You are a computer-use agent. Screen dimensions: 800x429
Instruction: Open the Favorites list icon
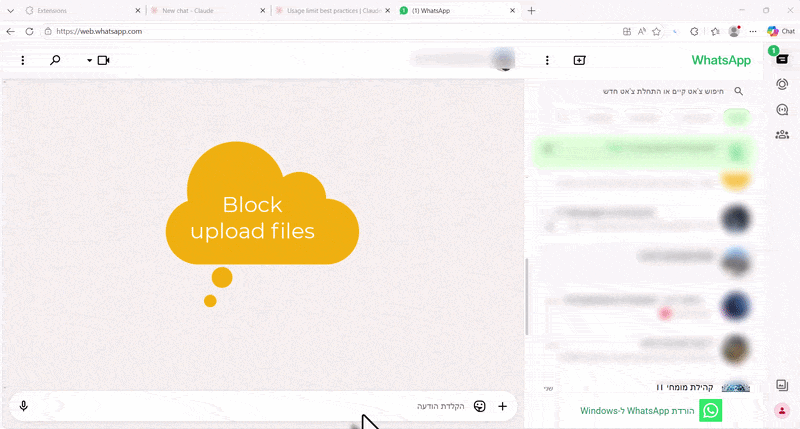(x=715, y=32)
